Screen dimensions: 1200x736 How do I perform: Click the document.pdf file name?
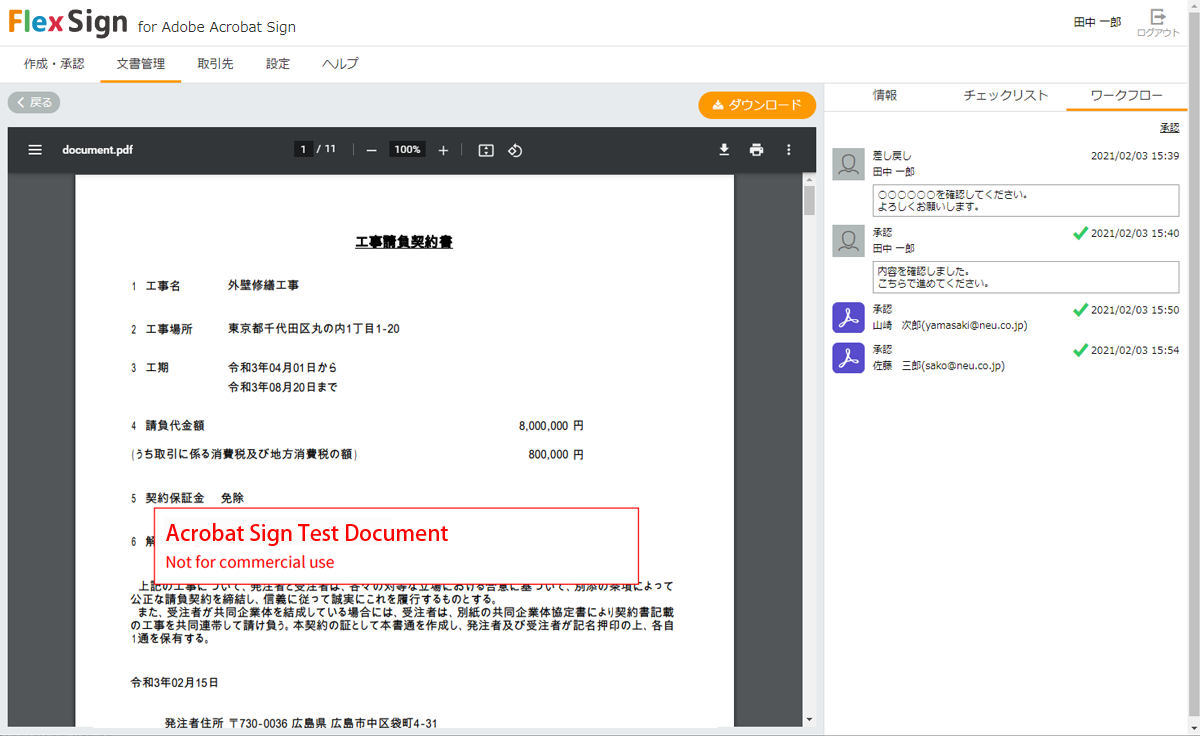coord(97,150)
